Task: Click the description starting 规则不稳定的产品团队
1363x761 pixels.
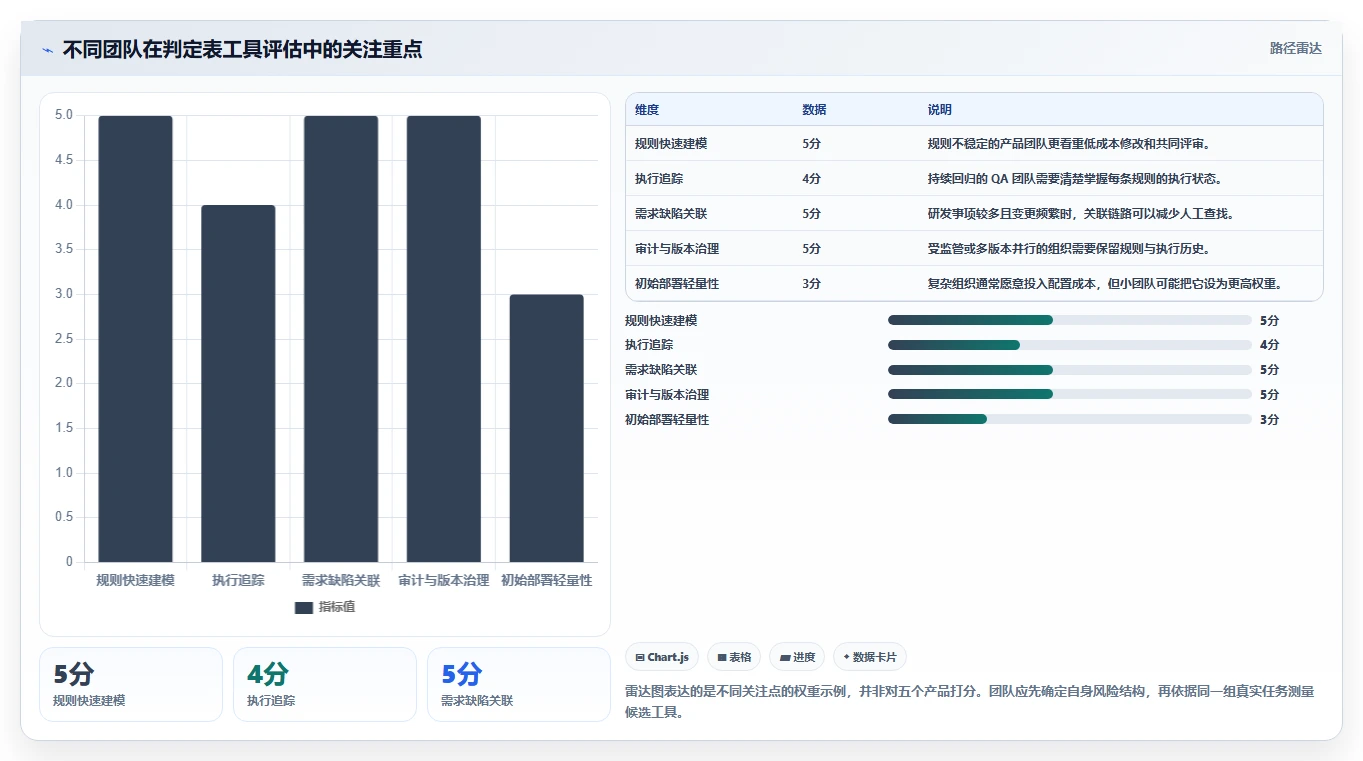Action: 1069,144
